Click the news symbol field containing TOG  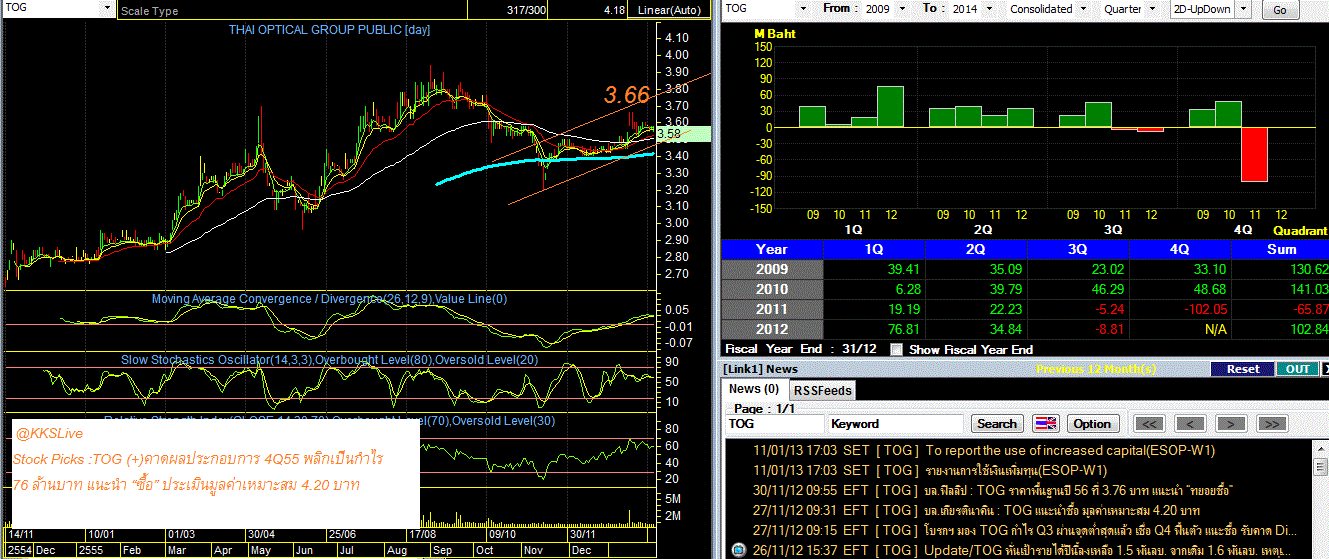(x=774, y=424)
